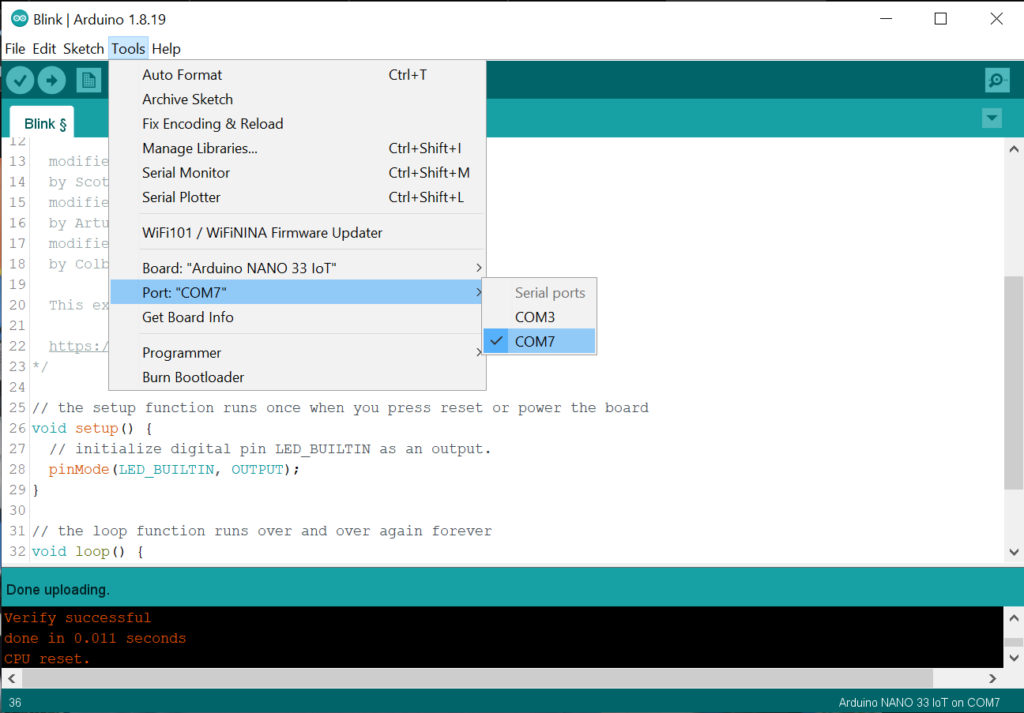Image resolution: width=1024 pixels, height=713 pixels.
Task: Choose Auto Format from Tools menu
Action: click(182, 75)
